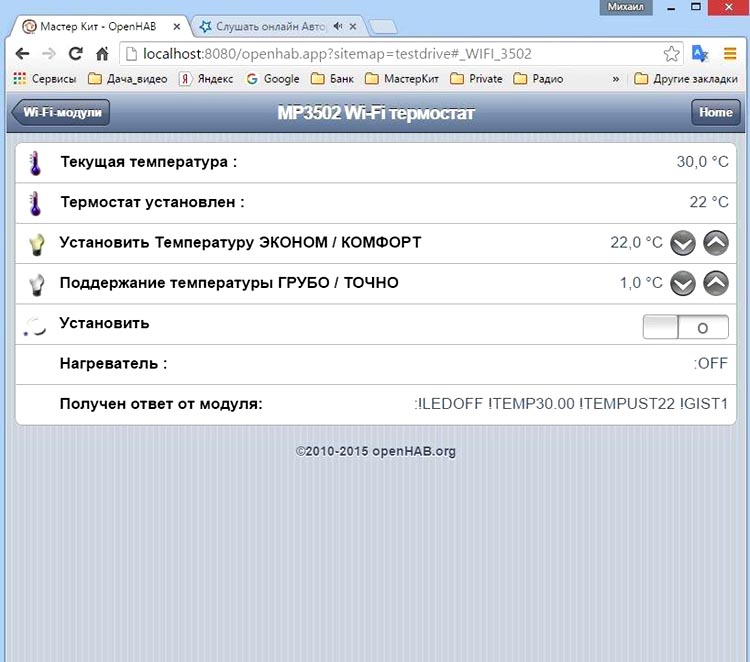Switch to Мастер Кит - OpenHAB tab

98,26
